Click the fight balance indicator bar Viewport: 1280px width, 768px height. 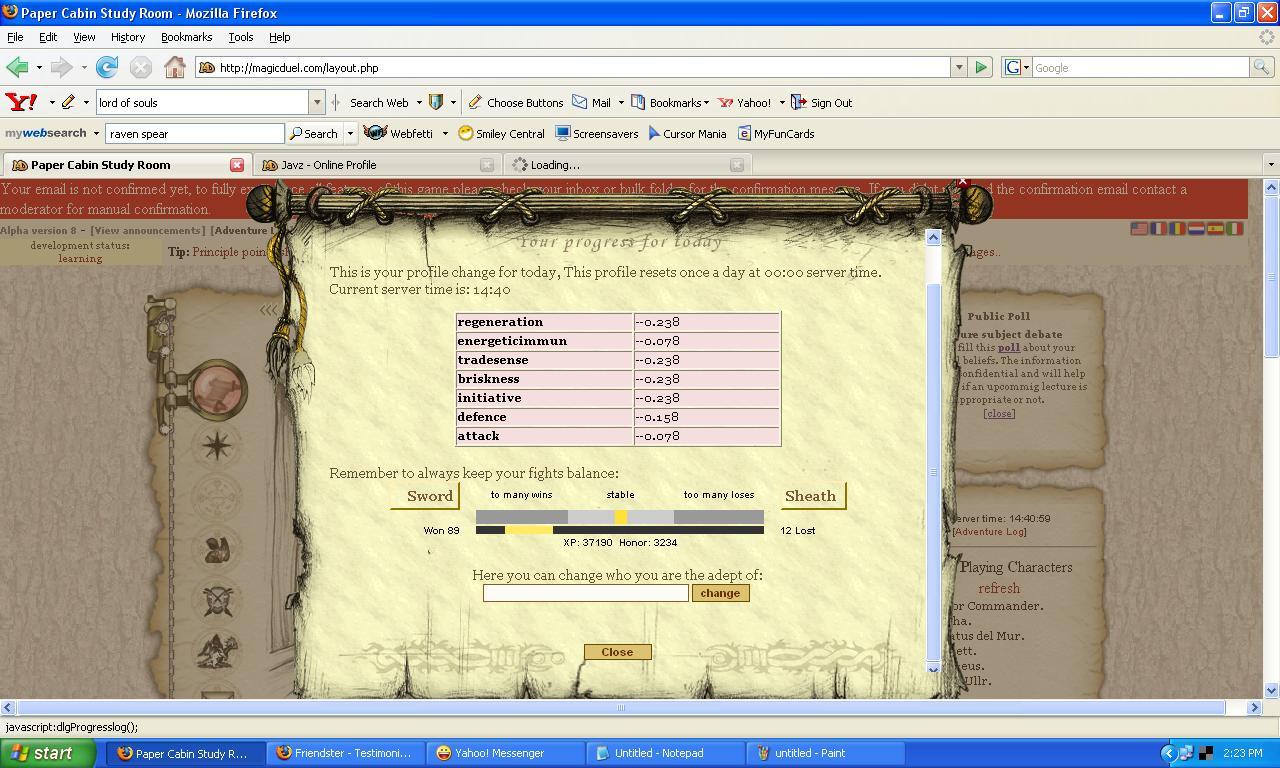coord(620,517)
